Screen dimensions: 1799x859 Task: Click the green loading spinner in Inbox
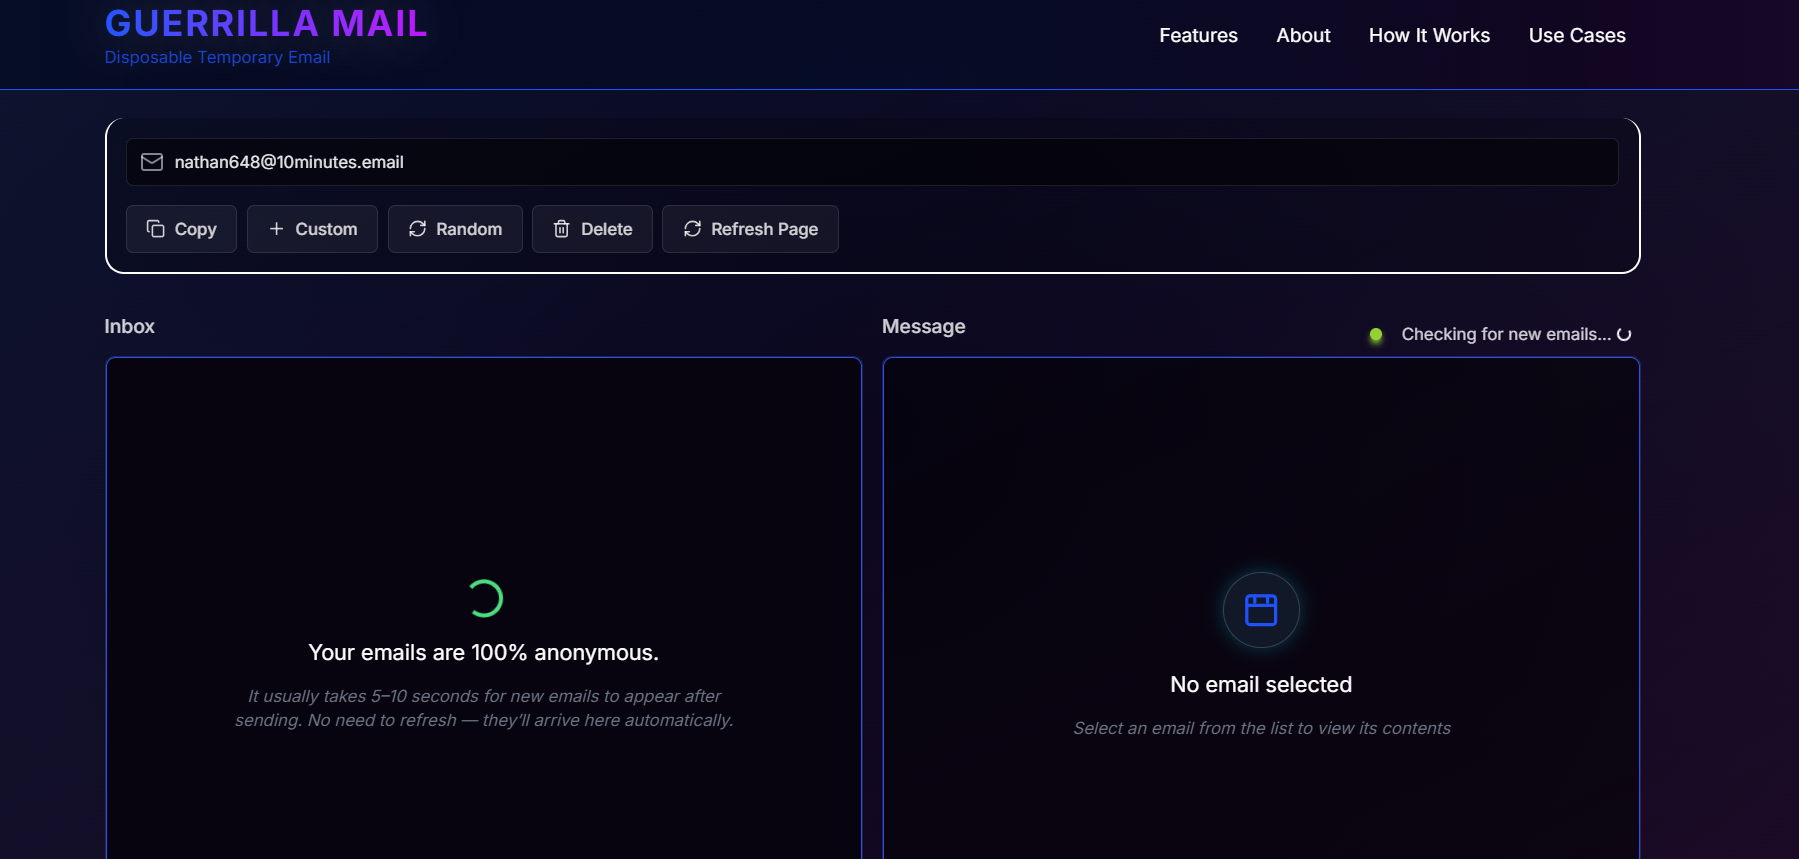click(484, 598)
